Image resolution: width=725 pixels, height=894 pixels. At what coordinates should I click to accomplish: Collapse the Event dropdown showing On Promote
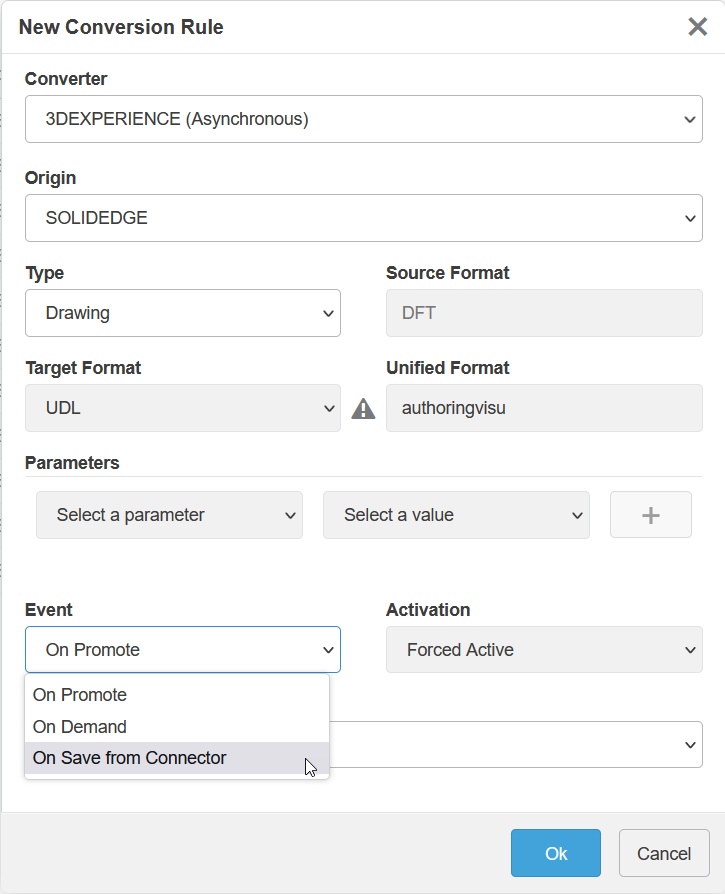pos(183,649)
